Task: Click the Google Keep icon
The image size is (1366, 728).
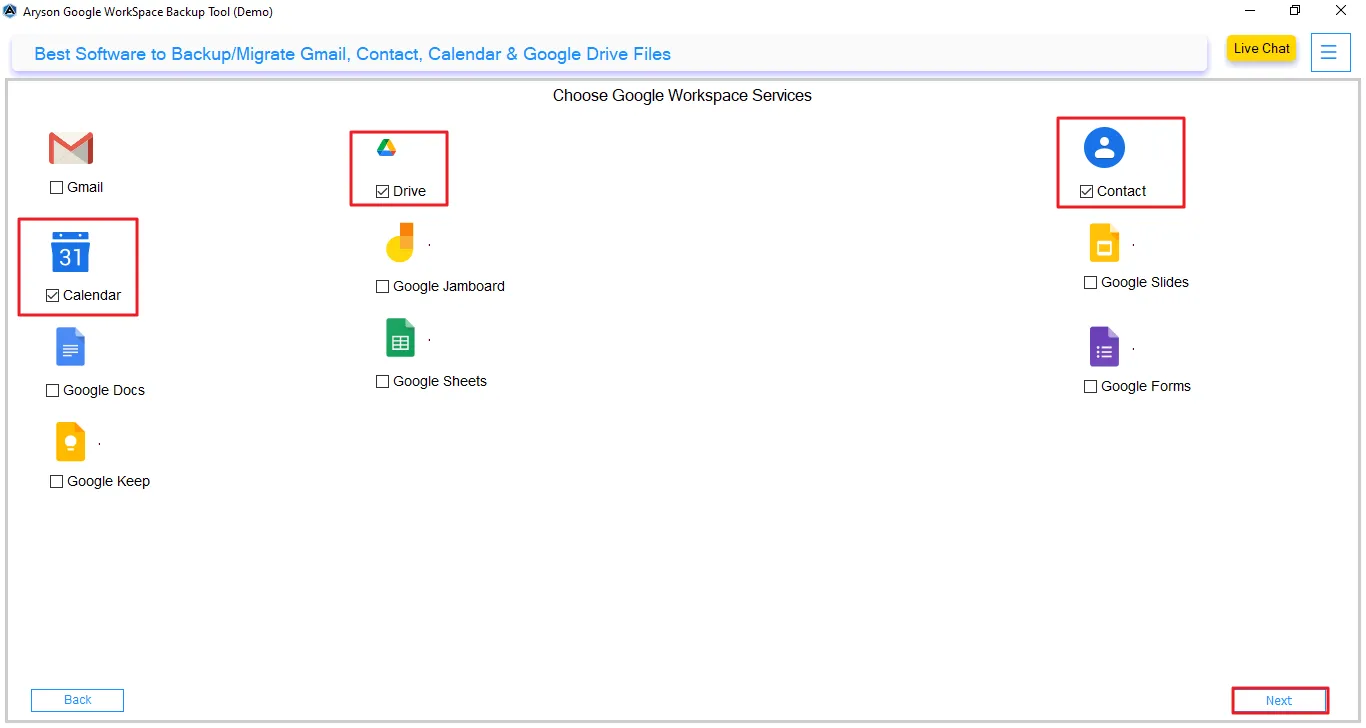Action: (x=70, y=442)
